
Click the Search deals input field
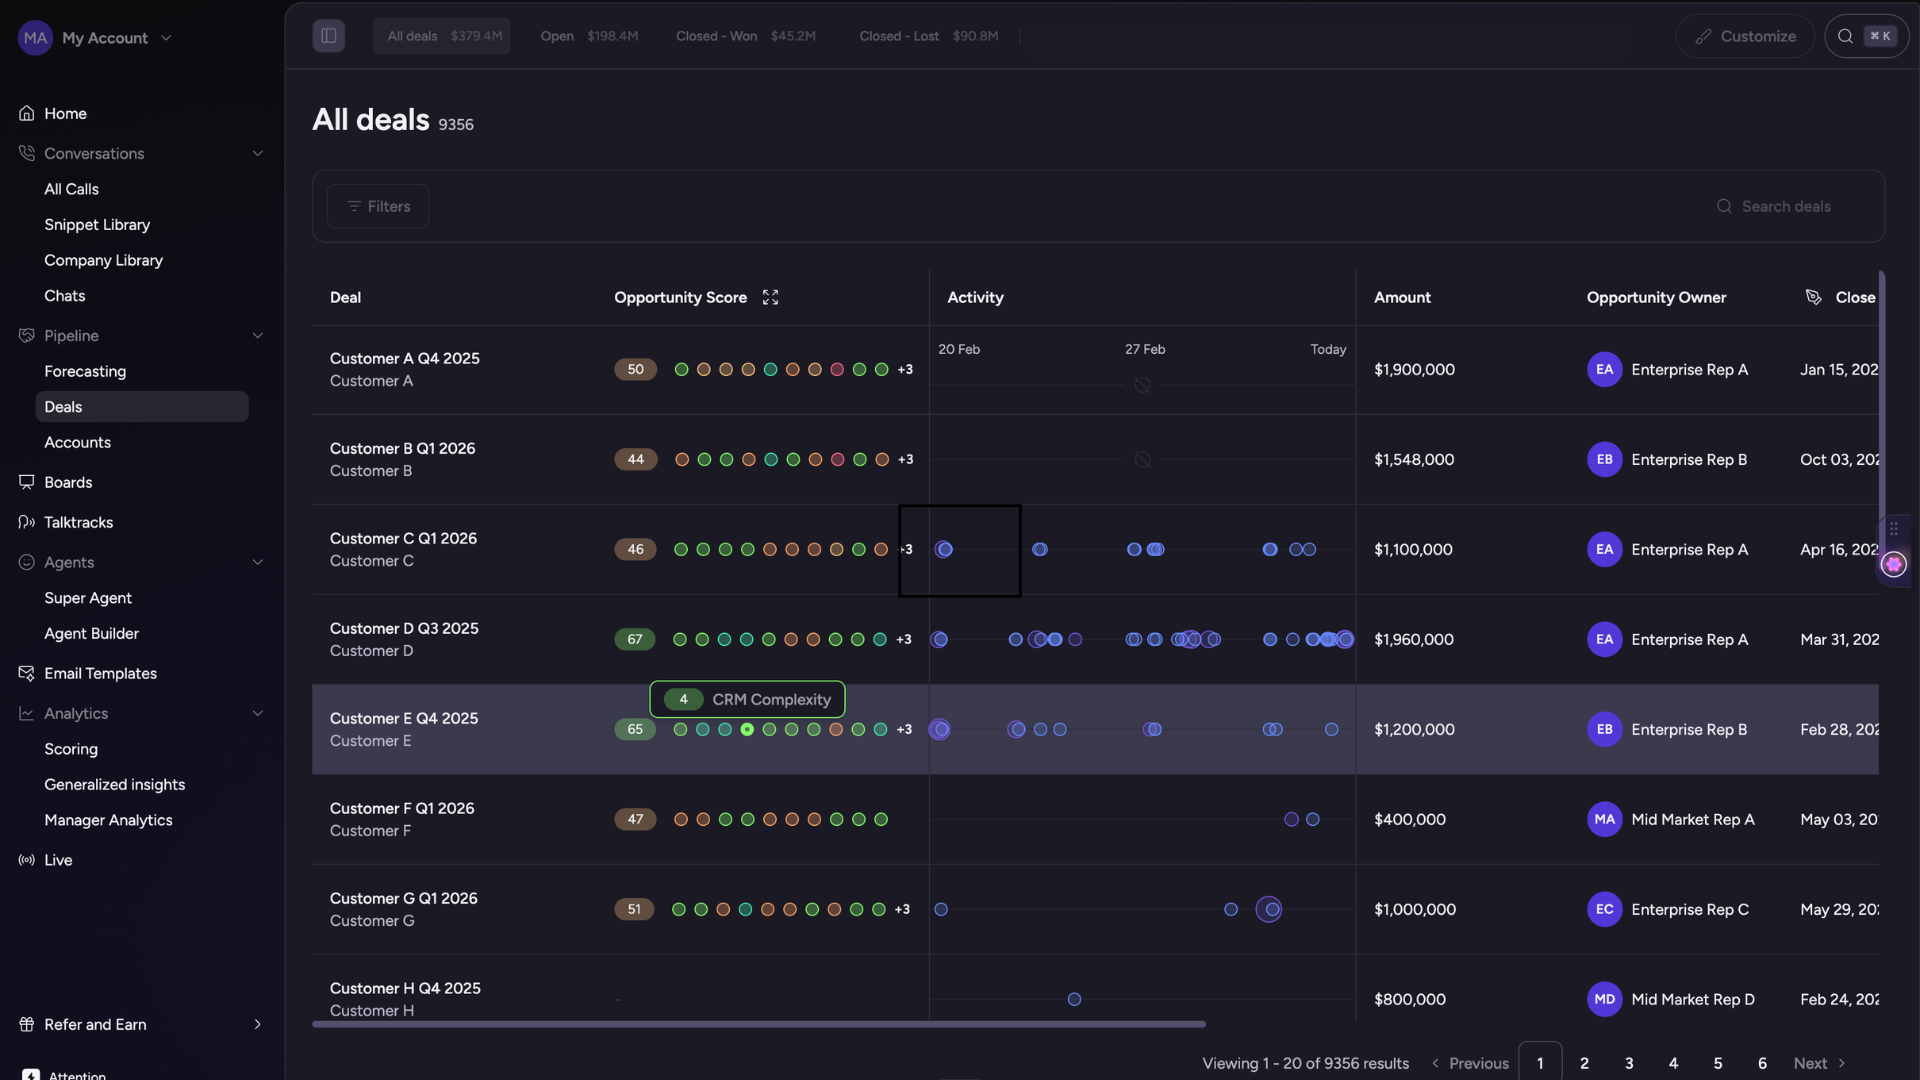pos(1785,206)
